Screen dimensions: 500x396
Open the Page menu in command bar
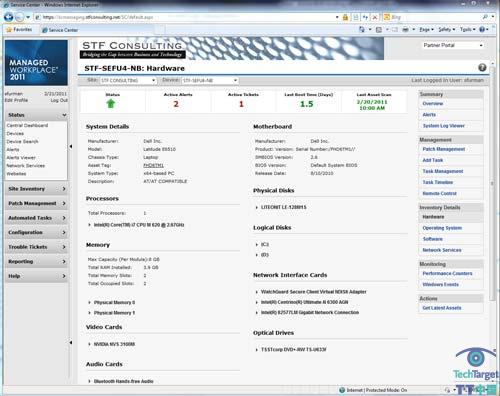click(426, 30)
